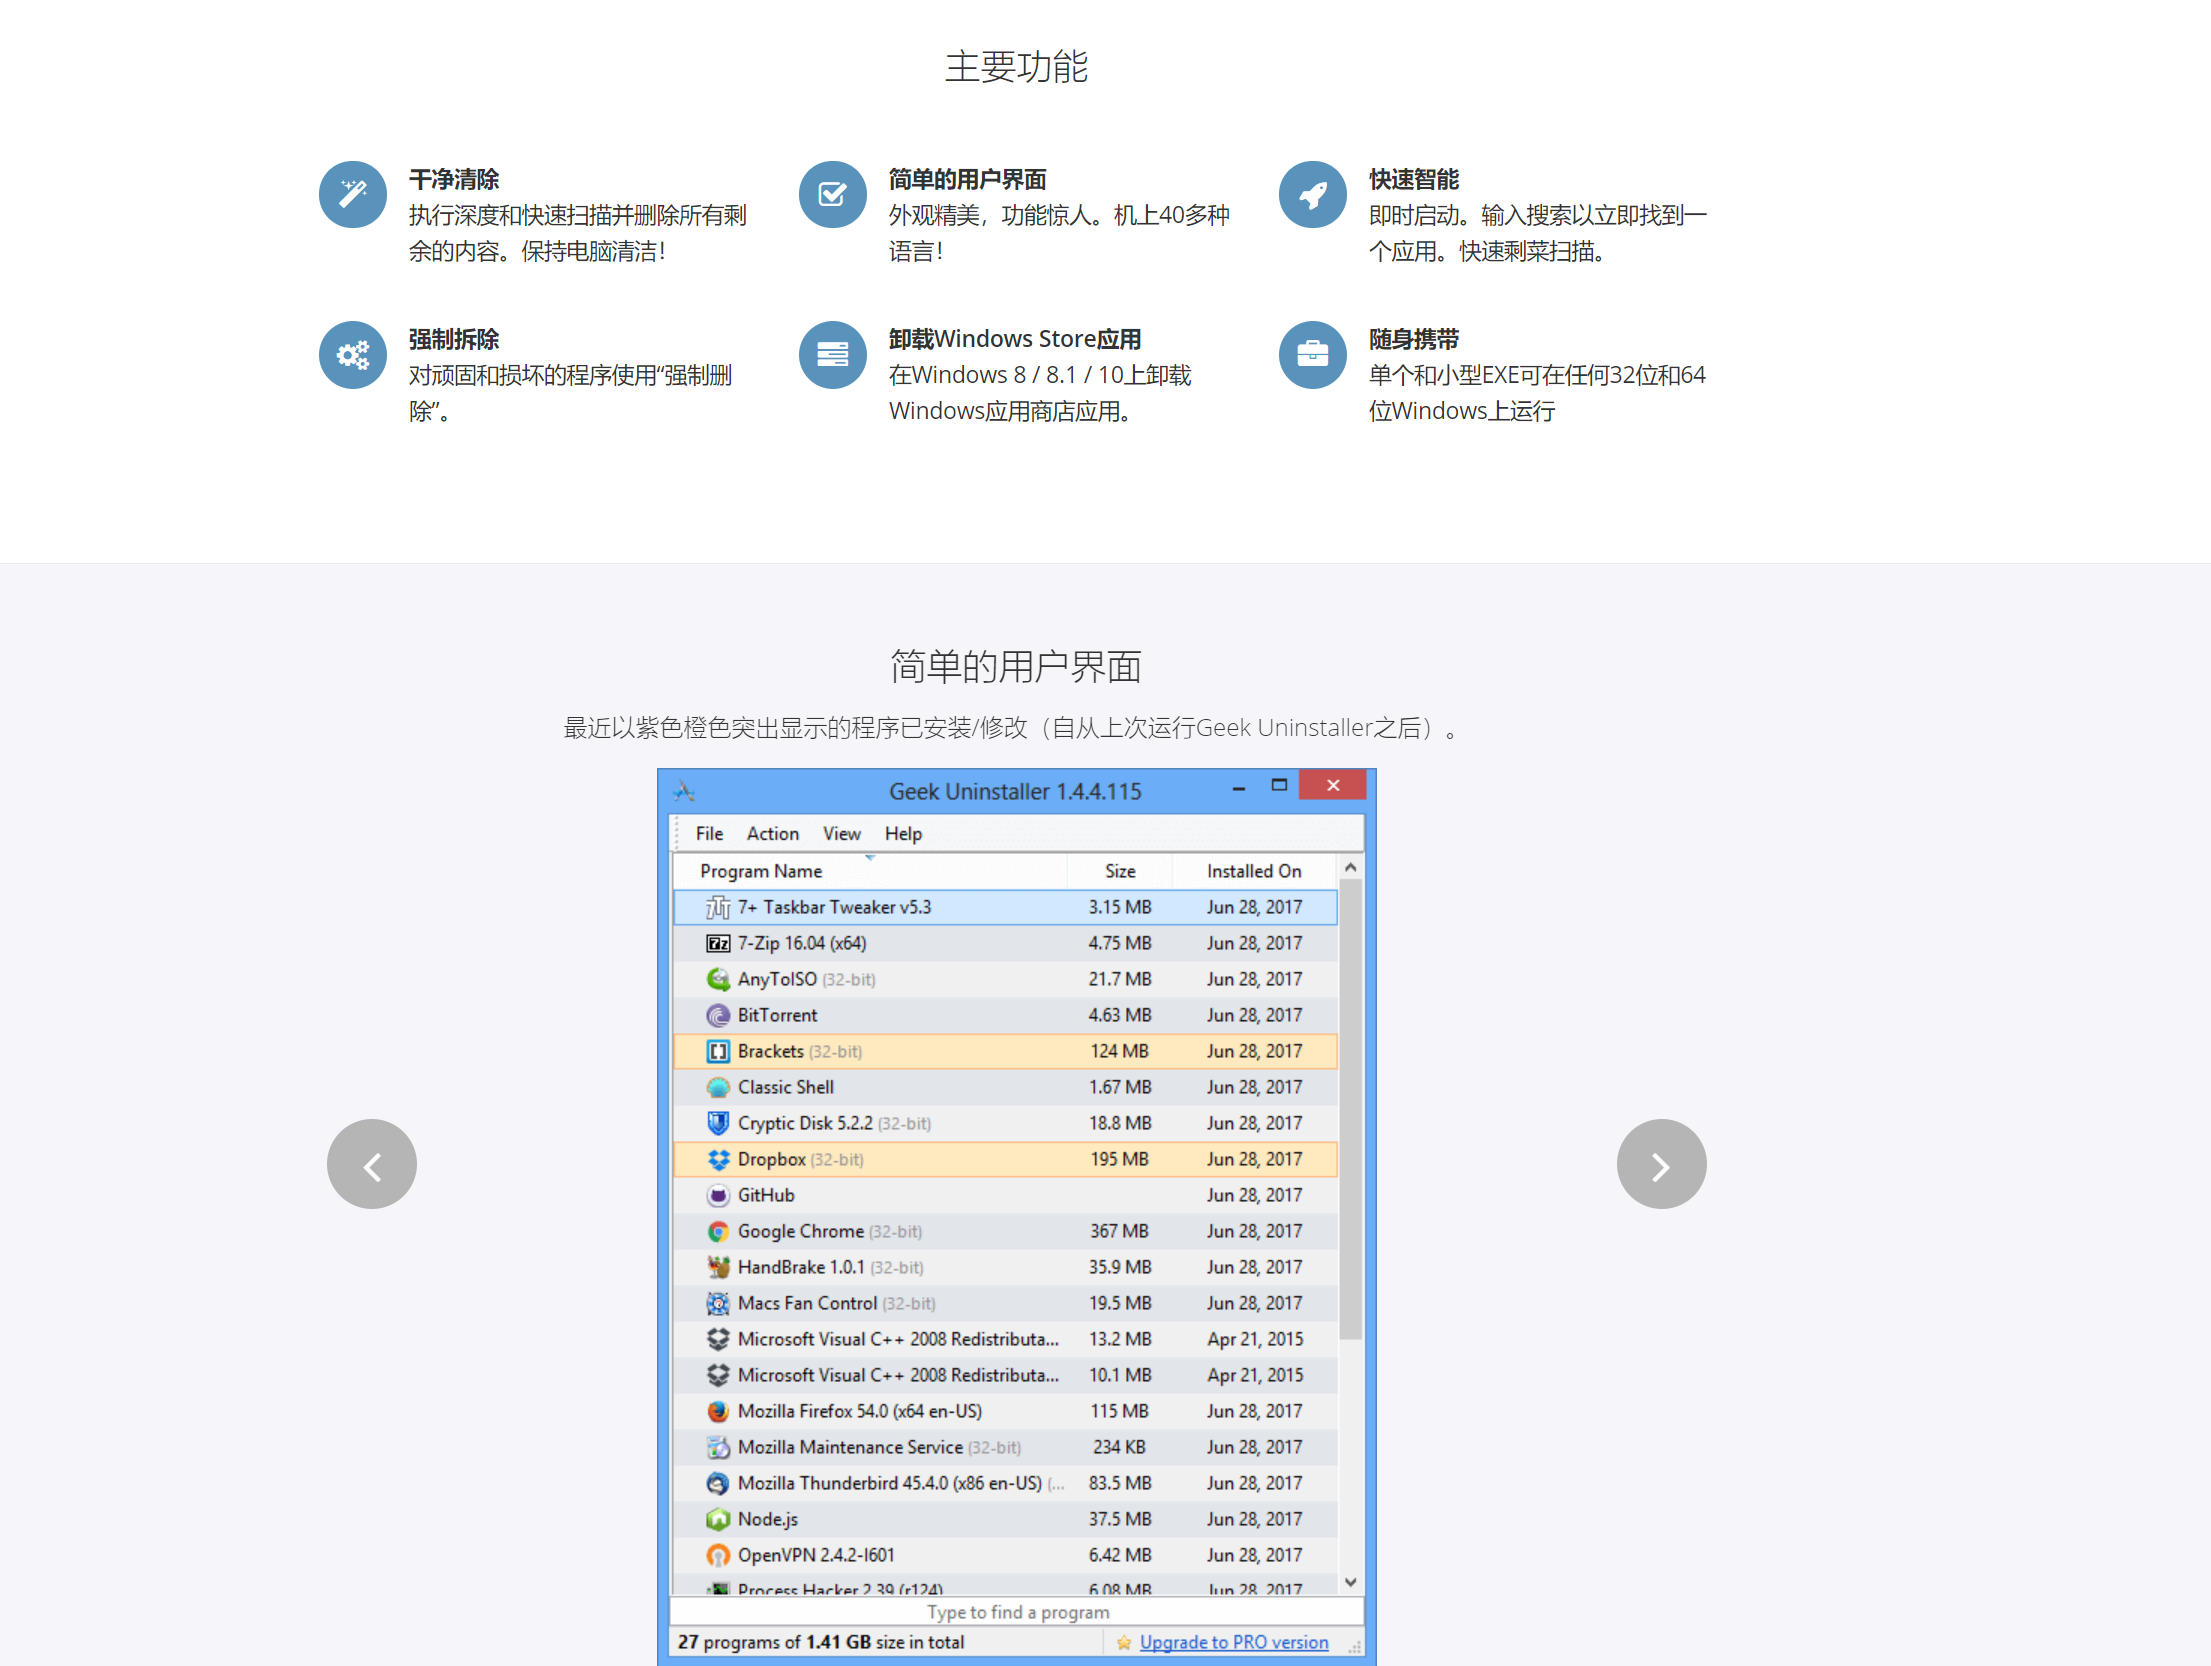The image size is (2211, 1666).
Task: Click the checkmark simple user interface icon
Action: (832, 194)
